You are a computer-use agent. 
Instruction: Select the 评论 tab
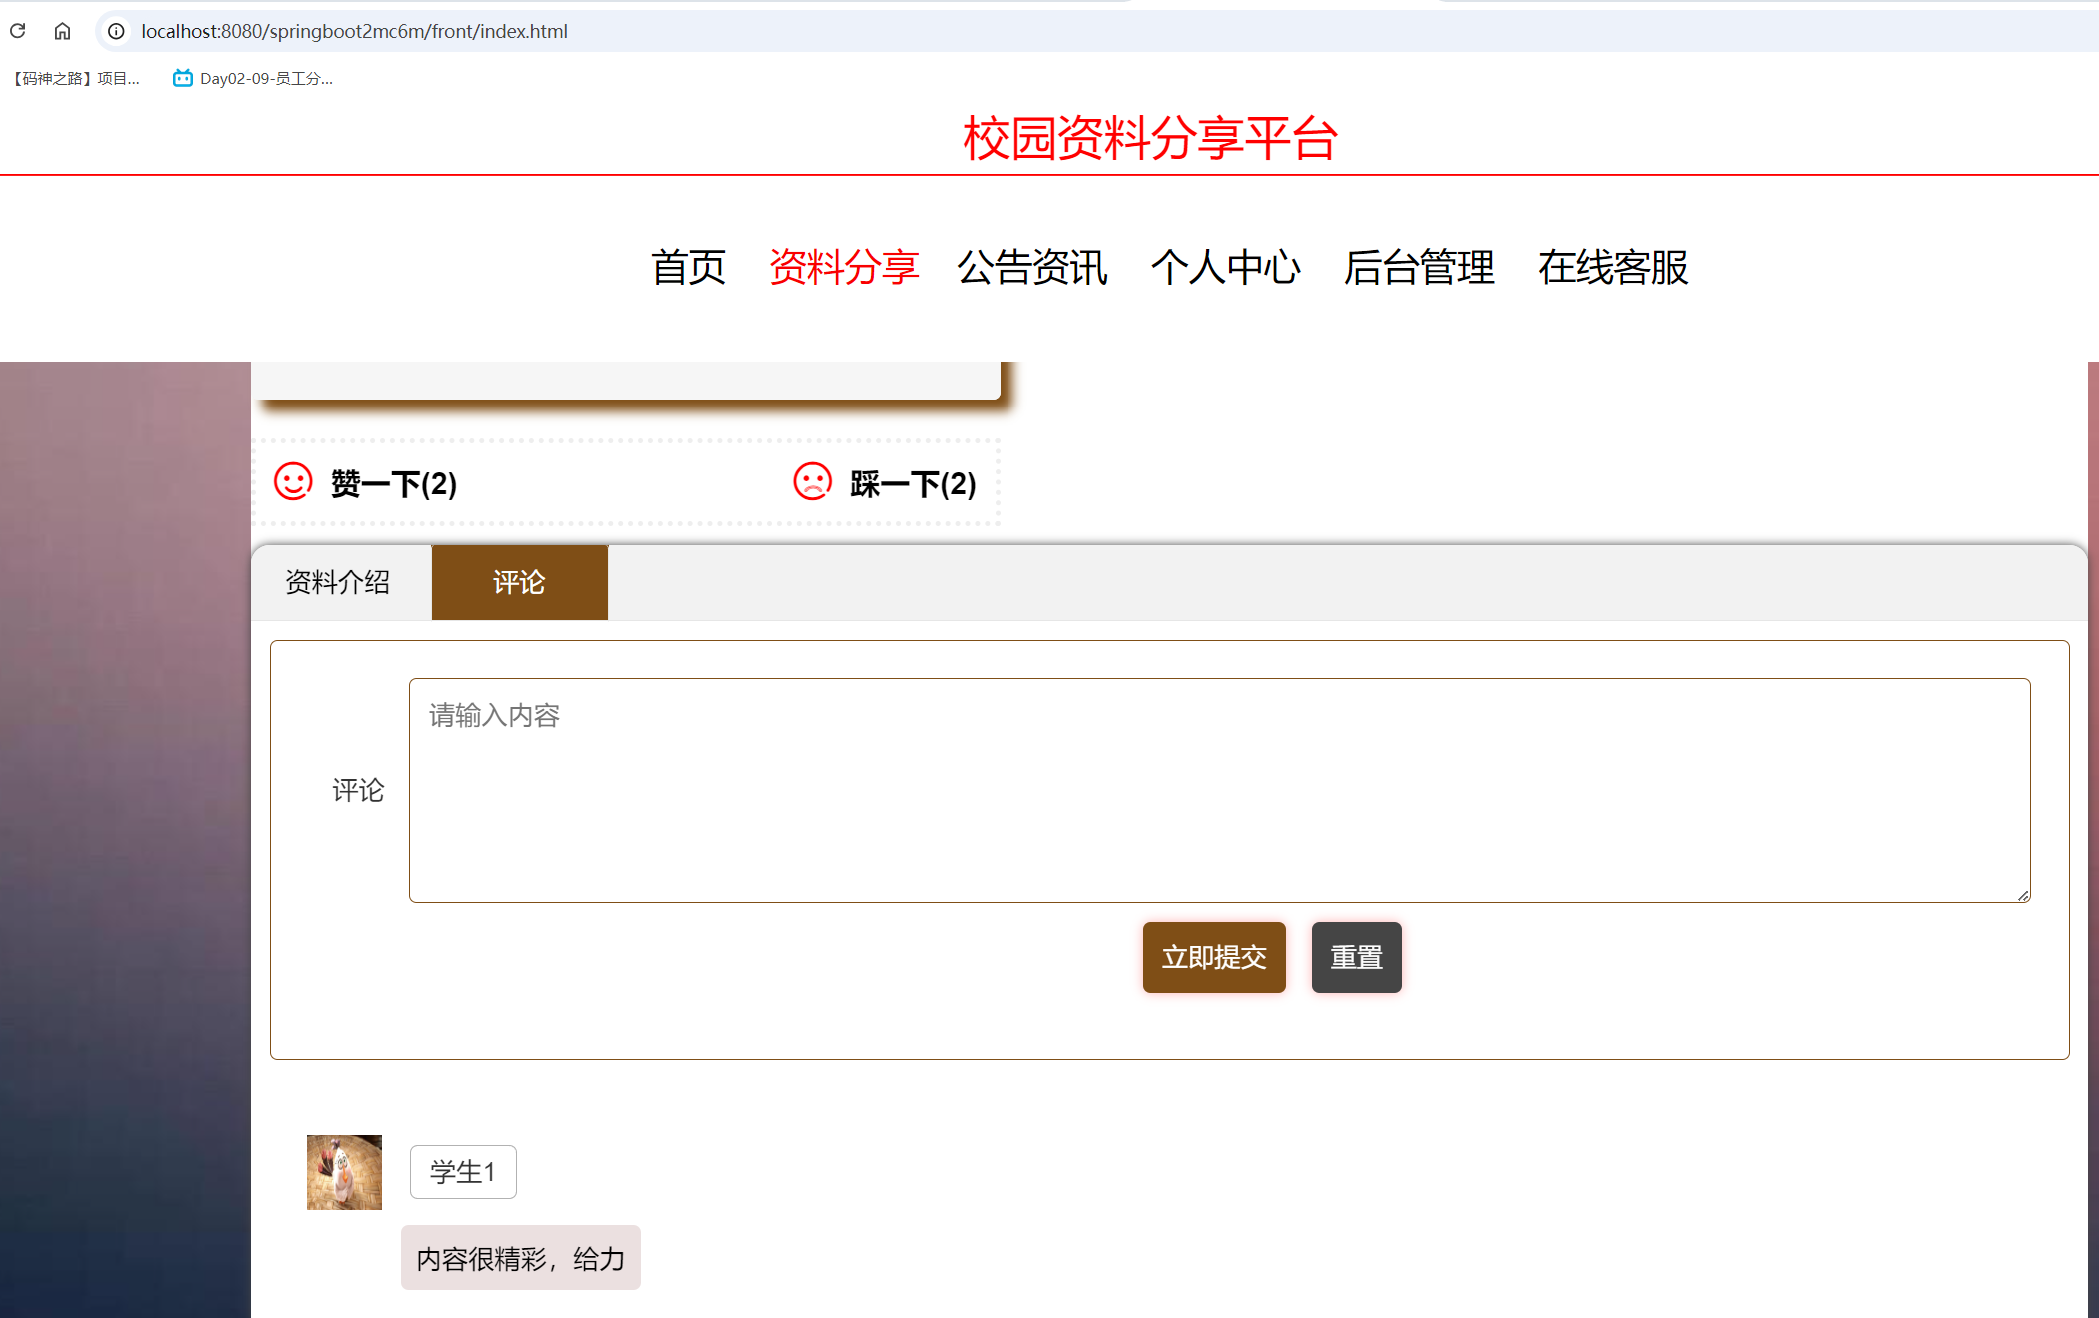(x=519, y=582)
